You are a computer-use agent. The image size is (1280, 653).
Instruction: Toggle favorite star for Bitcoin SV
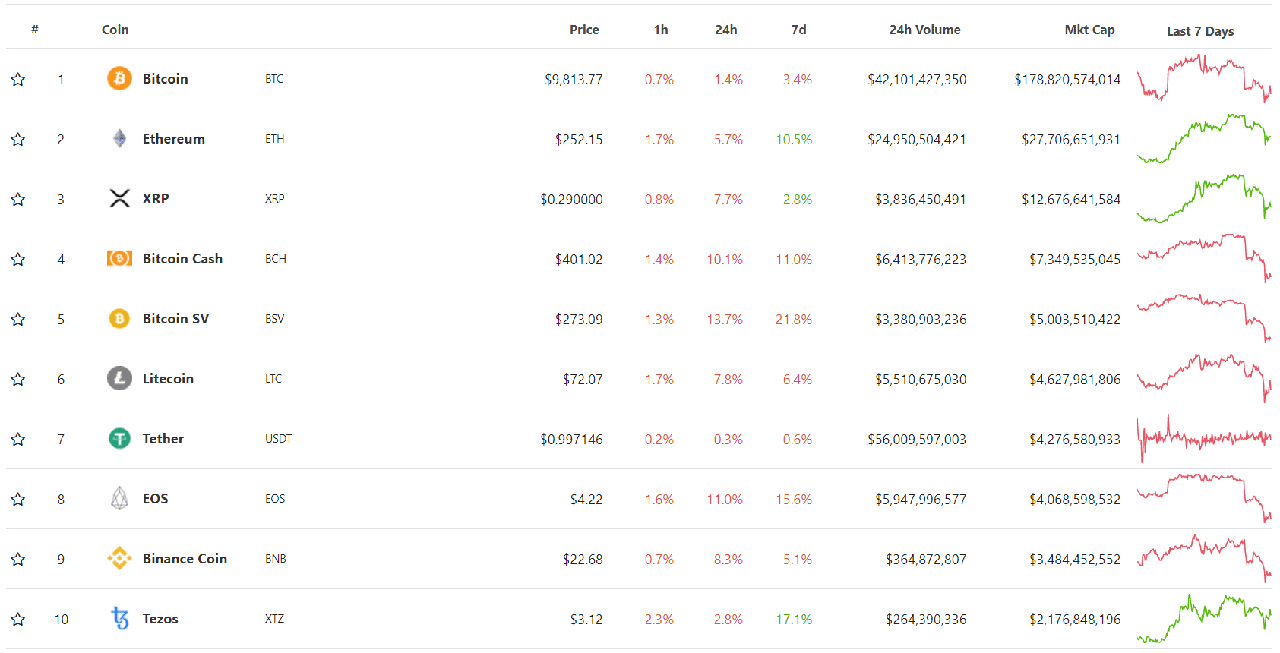click(x=17, y=319)
